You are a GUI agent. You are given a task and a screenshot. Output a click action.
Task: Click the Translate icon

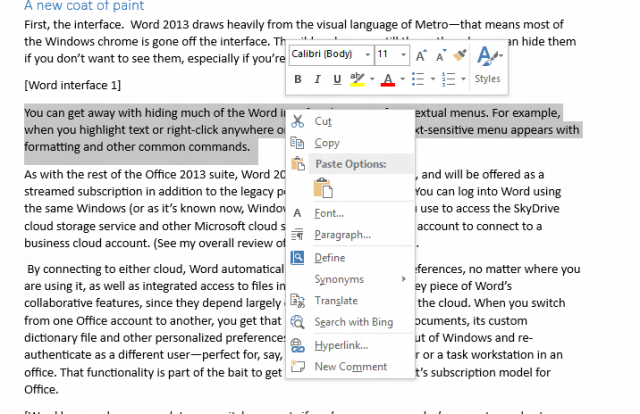pos(298,300)
